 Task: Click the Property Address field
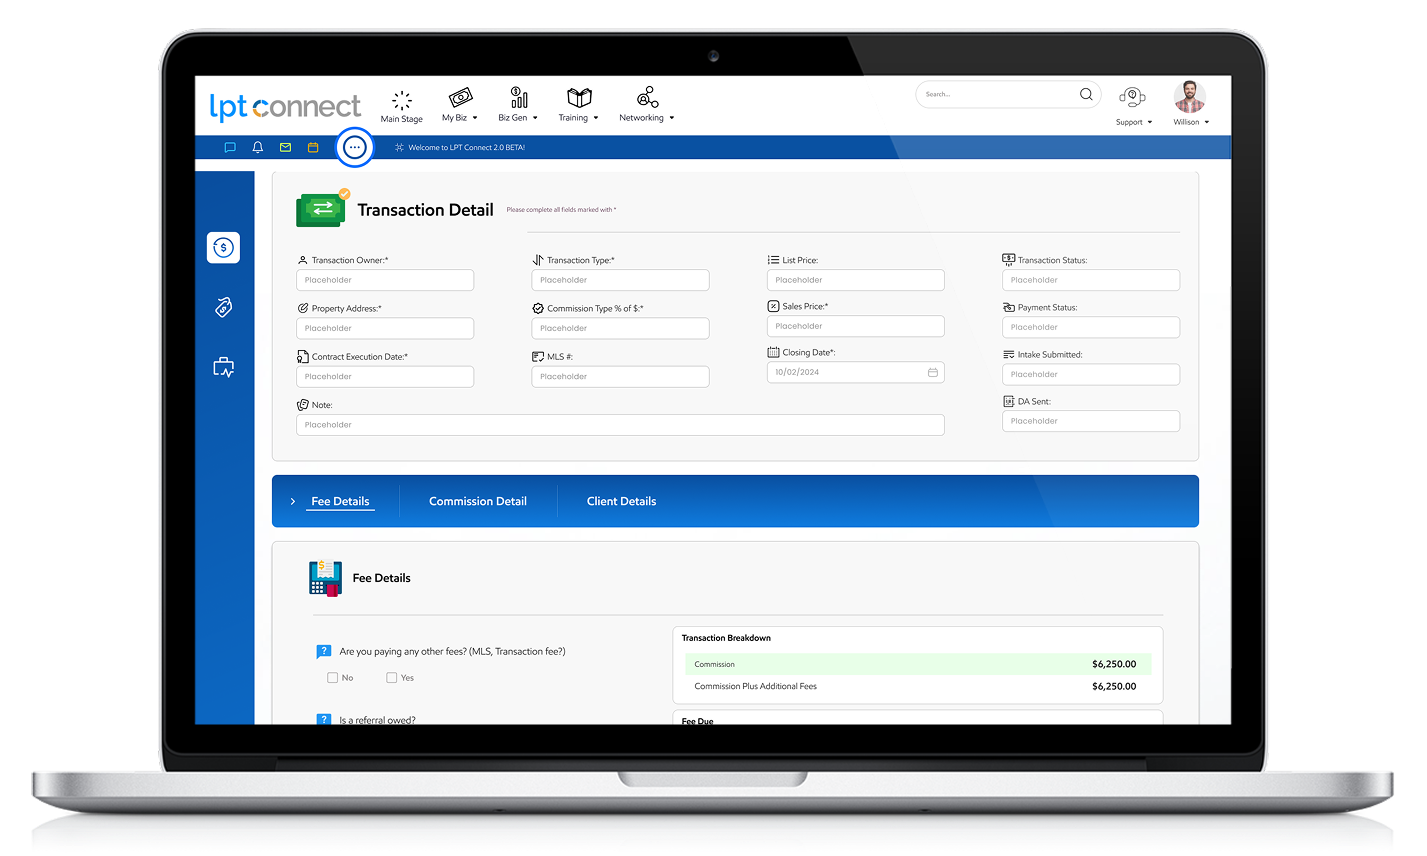tap(385, 328)
